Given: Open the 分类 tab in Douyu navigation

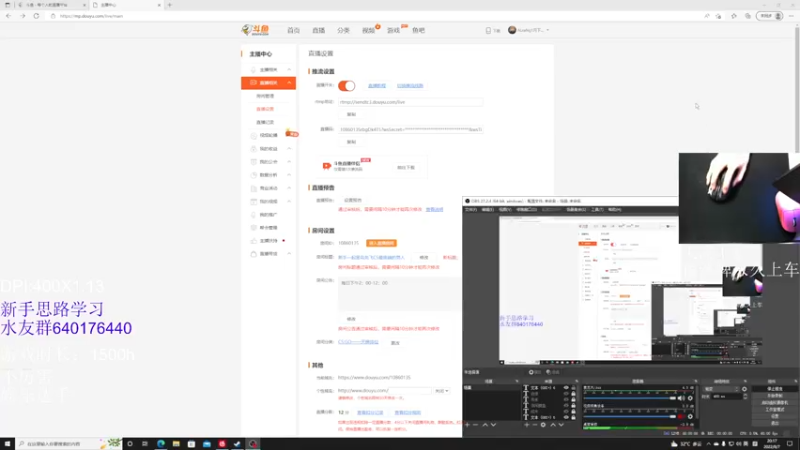Looking at the screenshot, I should pos(343,31).
